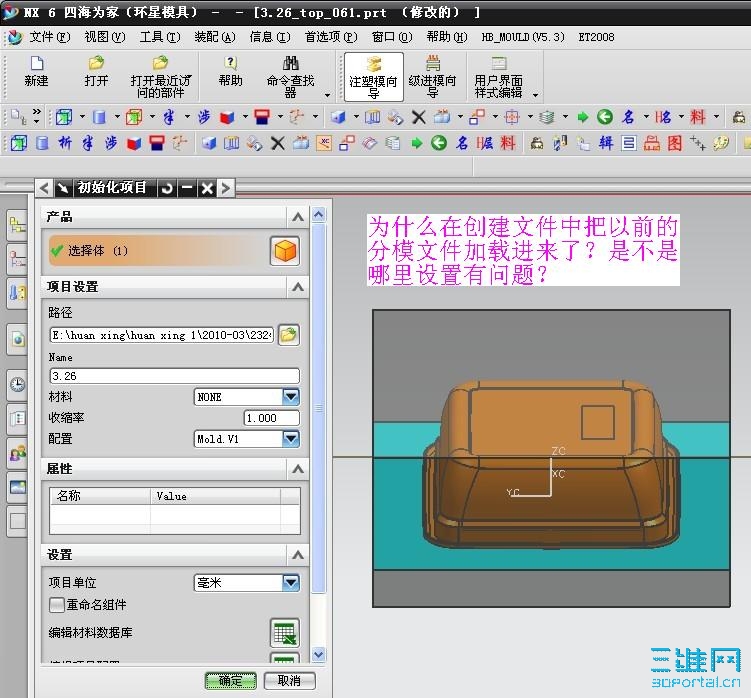
Task: Open the History clock tab in resource bar
Action: (18, 384)
